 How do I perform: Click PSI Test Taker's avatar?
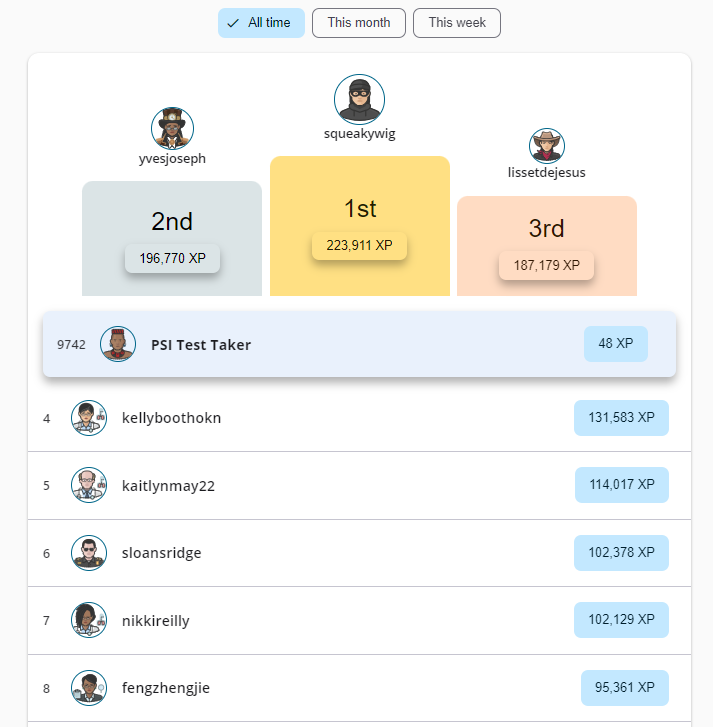click(118, 344)
